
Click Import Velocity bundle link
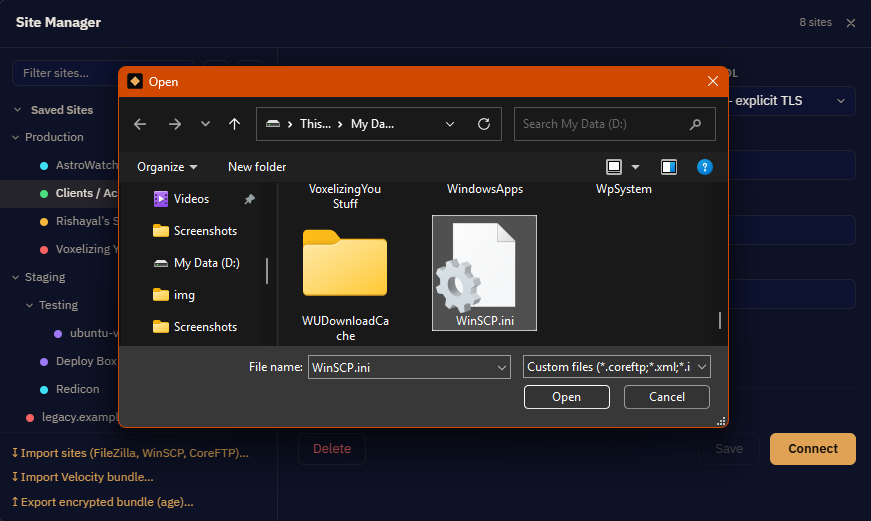tap(82, 477)
